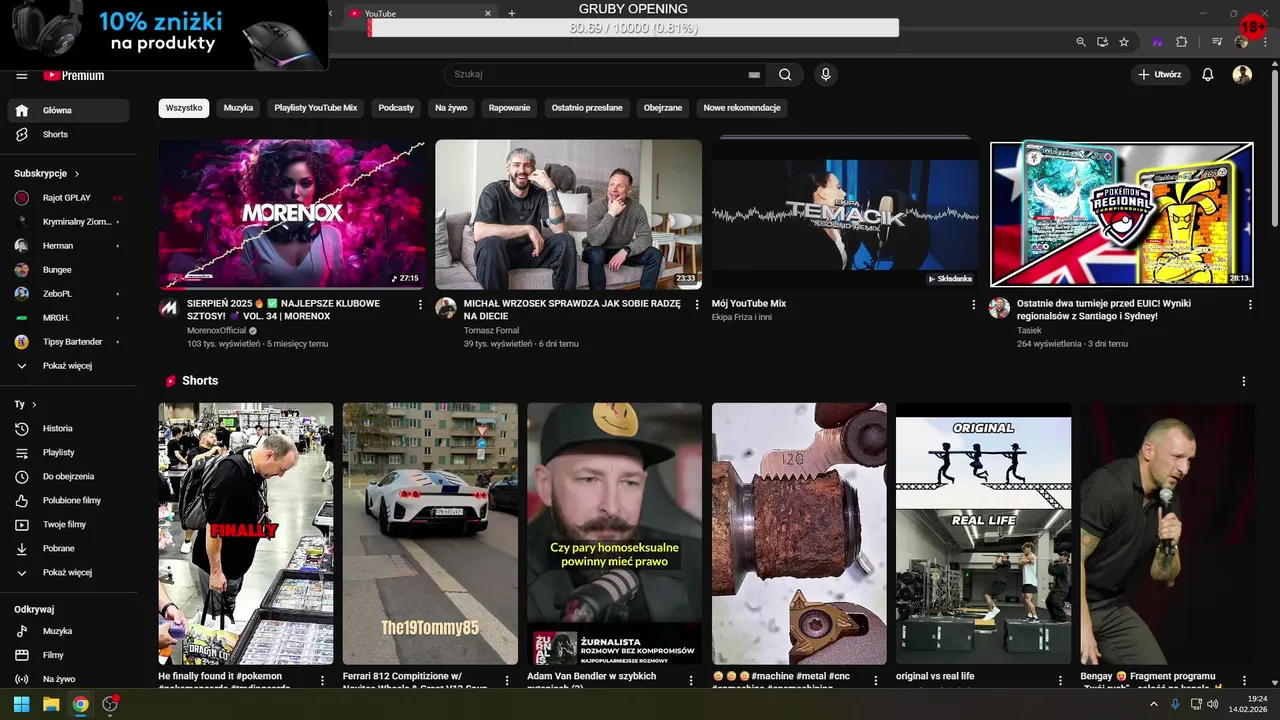Go to Główna home in sidebar
The width and height of the screenshot is (1280, 720).
(x=69, y=111)
